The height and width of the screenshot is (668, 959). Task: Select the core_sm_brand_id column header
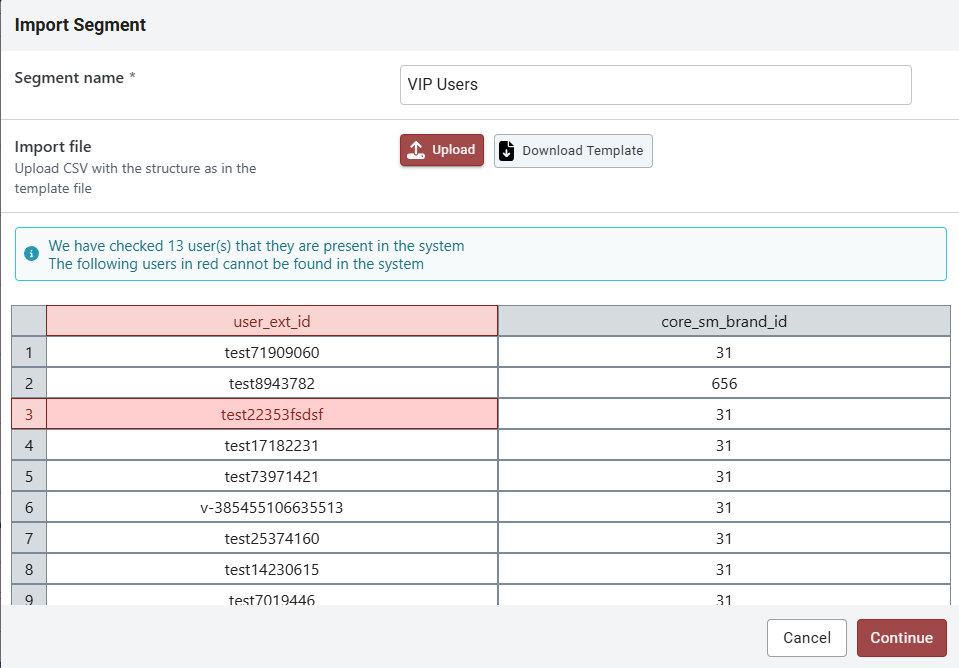724,321
